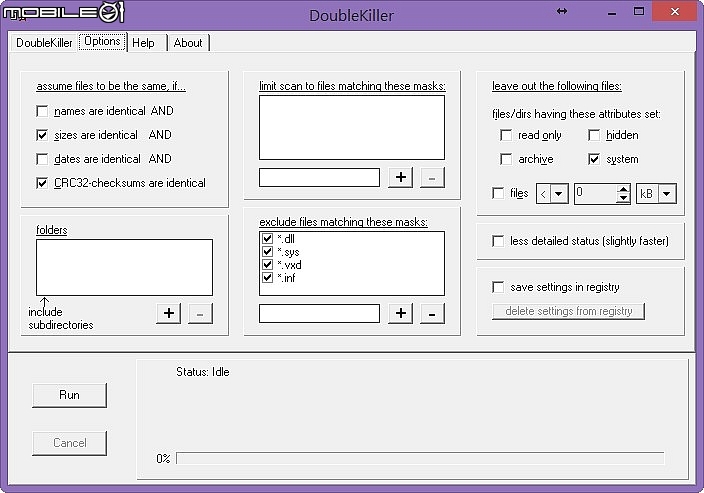This screenshot has height=493, width=704.
Task: Check the 'read only' attribute box
Action: click(506, 135)
